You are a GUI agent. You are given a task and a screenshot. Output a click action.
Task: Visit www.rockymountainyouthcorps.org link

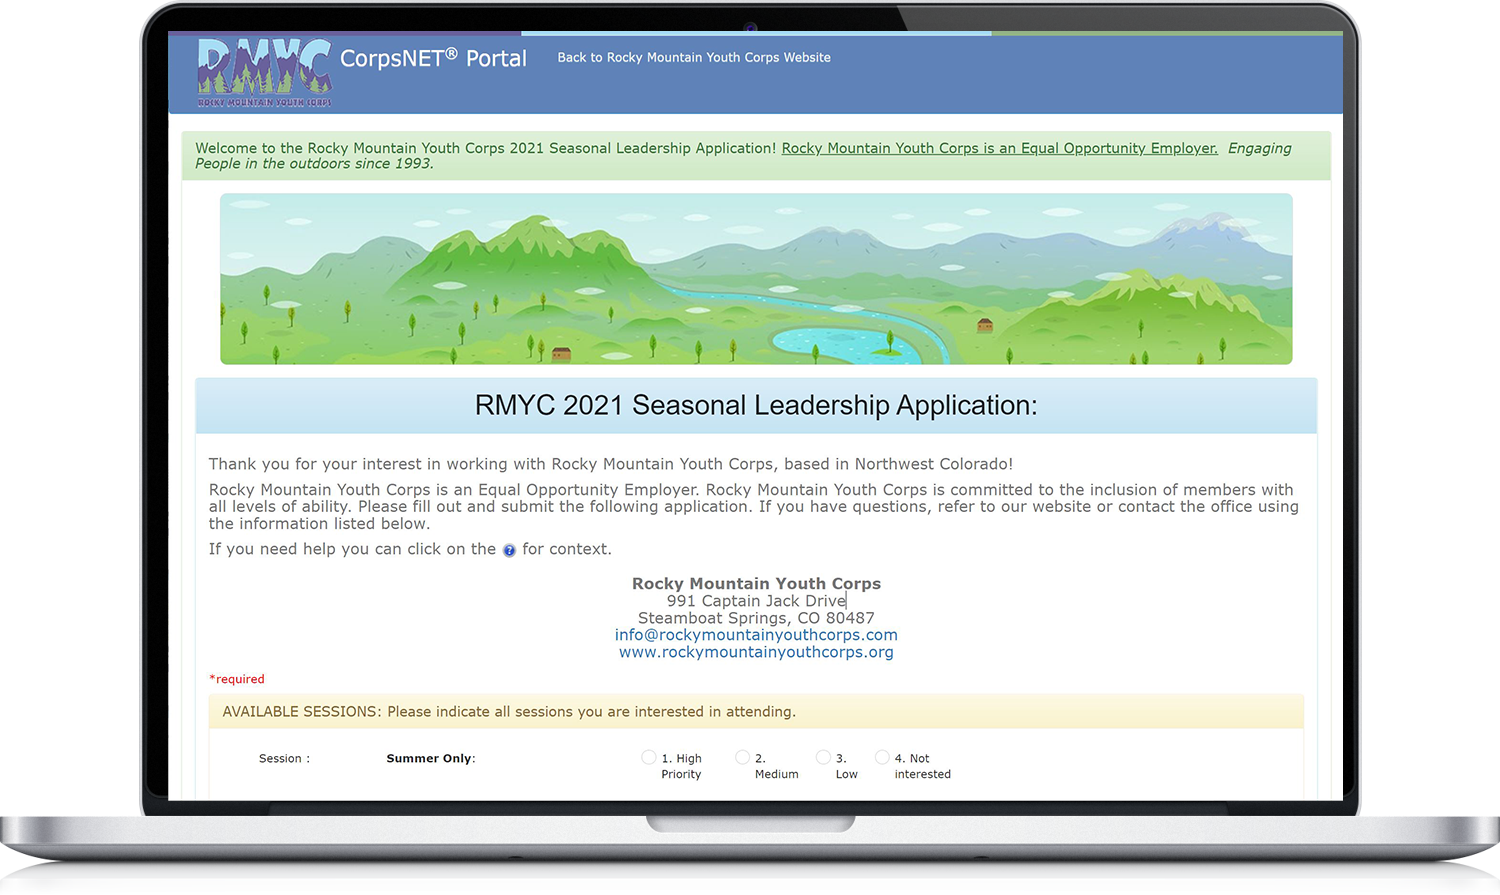(x=756, y=652)
